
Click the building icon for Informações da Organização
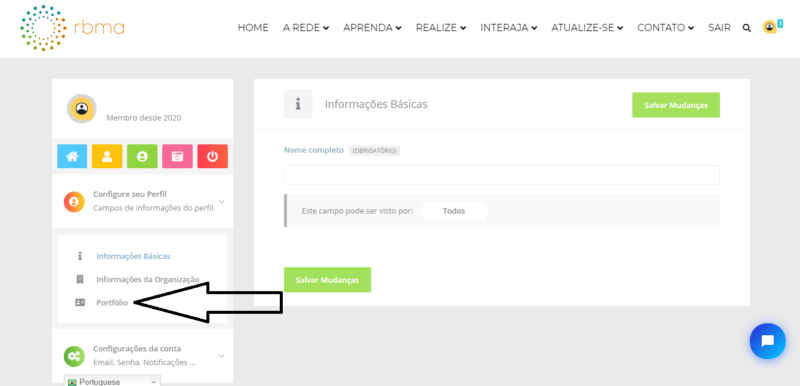tap(80, 279)
